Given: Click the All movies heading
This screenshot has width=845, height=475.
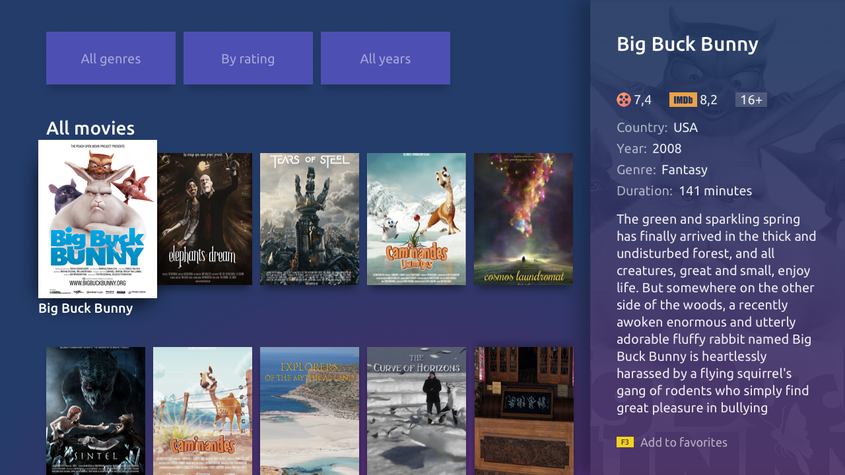Looking at the screenshot, I should pos(91,128).
